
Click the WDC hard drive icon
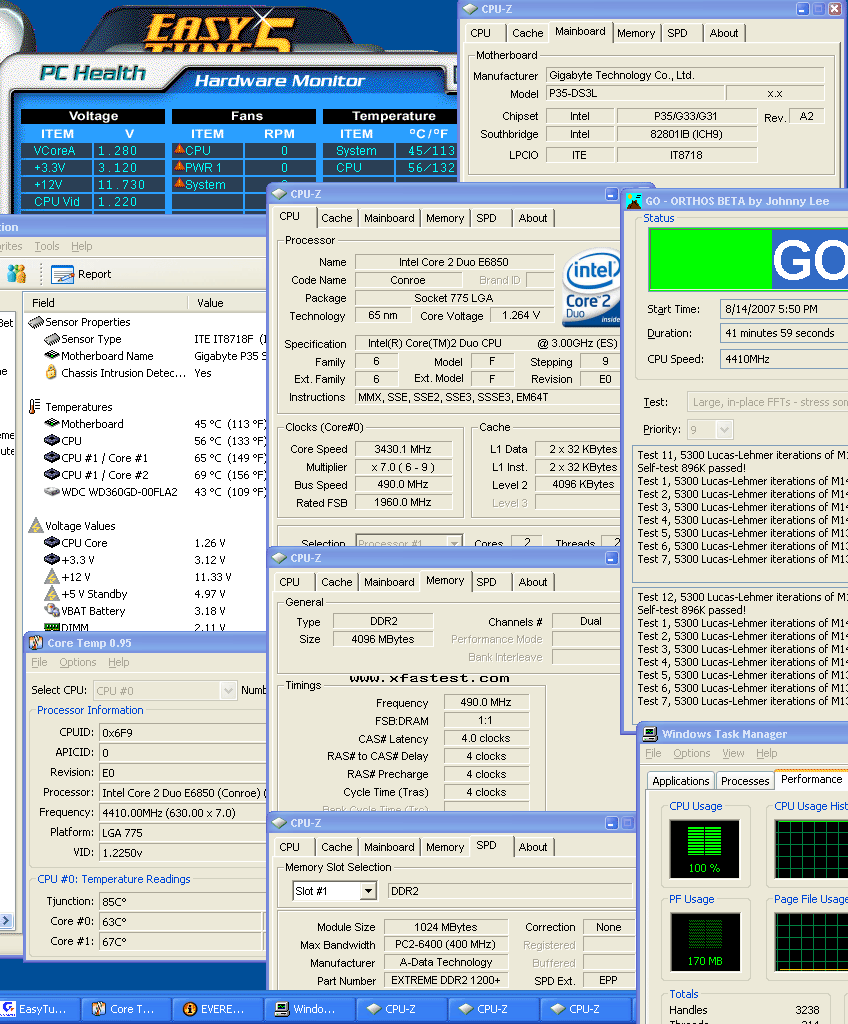pyautogui.click(x=52, y=491)
